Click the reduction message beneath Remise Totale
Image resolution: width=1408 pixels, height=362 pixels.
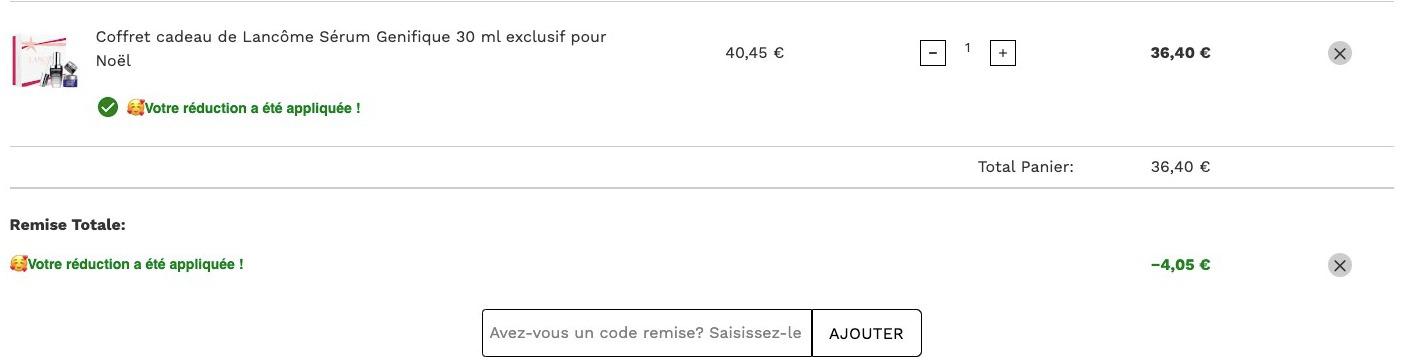click(x=135, y=265)
